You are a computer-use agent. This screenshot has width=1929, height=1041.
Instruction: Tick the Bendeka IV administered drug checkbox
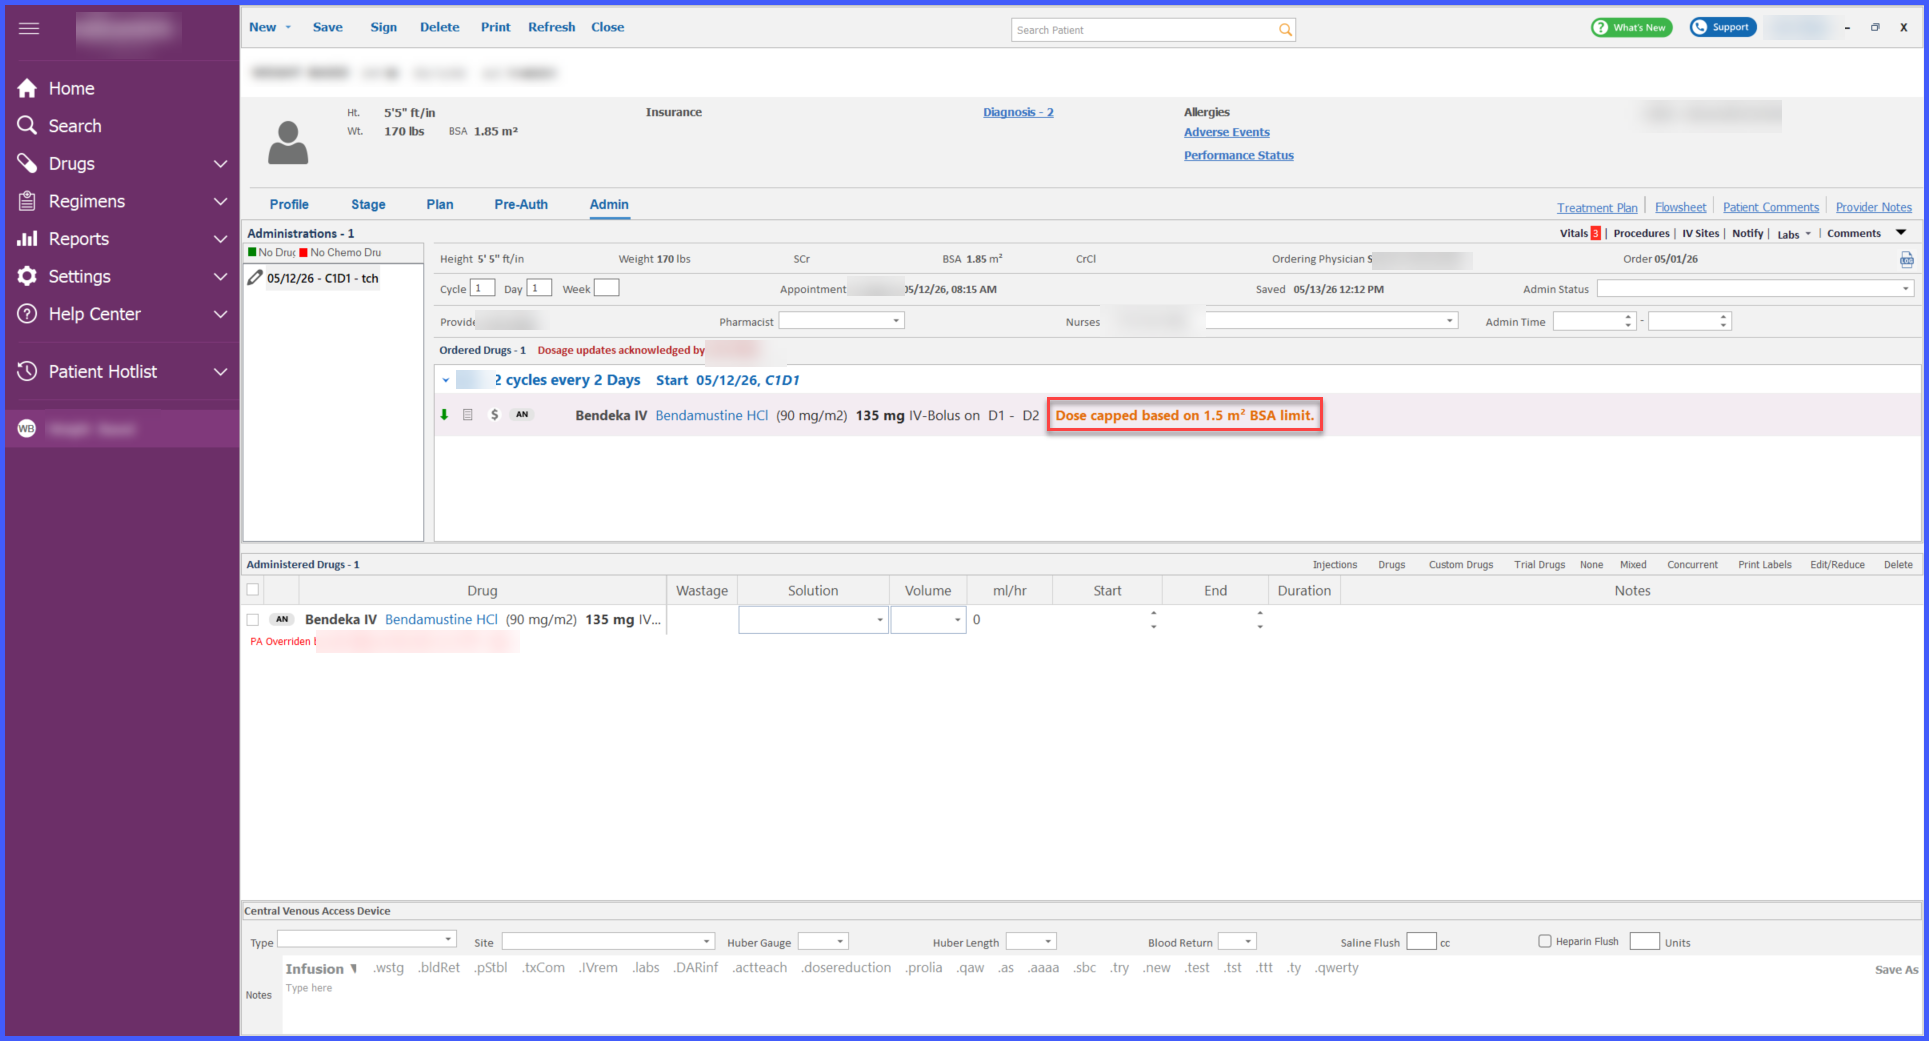pos(253,620)
